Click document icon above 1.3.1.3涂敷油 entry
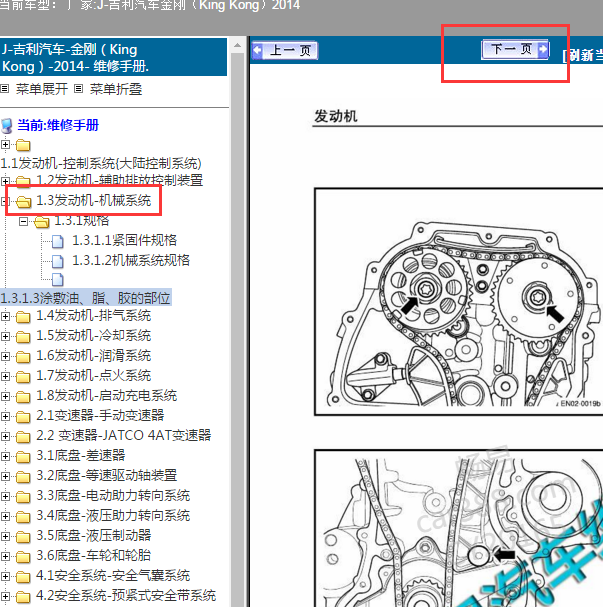603x607 pixels. [x=58, y=279]
